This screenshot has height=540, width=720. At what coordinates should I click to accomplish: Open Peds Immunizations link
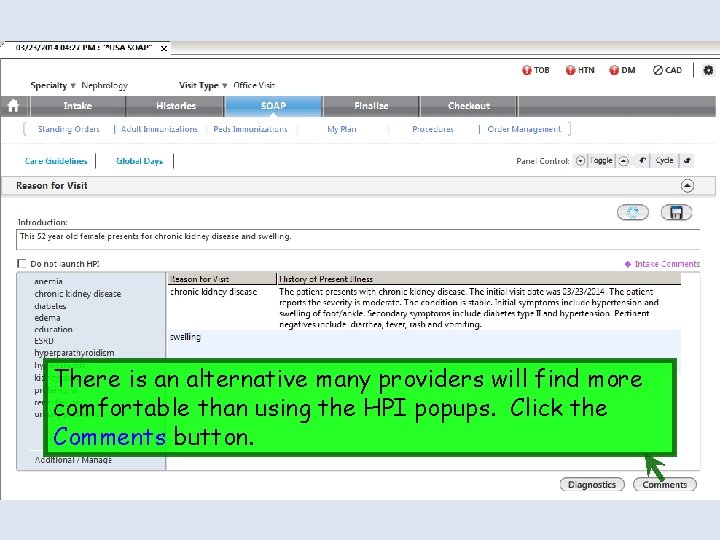pyautogui.click(x=250, y=129)
